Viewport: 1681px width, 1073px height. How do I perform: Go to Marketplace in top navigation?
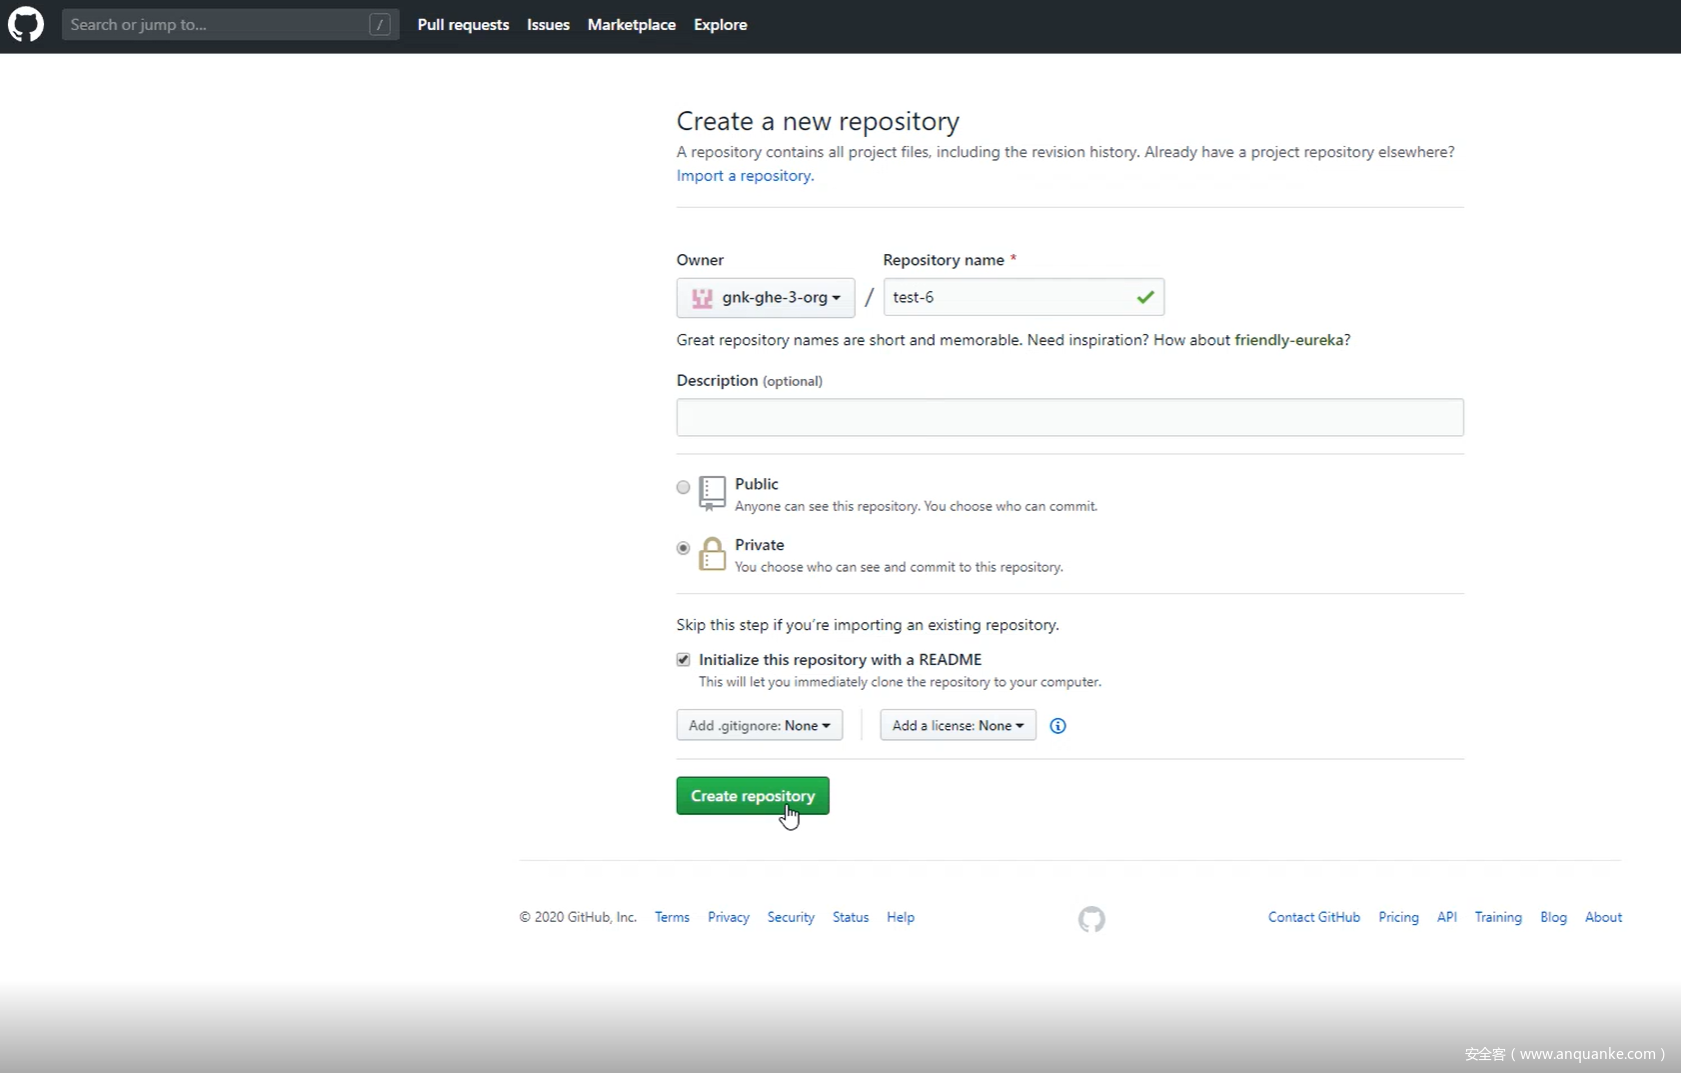pyautogui.click(x=631, y=25)
